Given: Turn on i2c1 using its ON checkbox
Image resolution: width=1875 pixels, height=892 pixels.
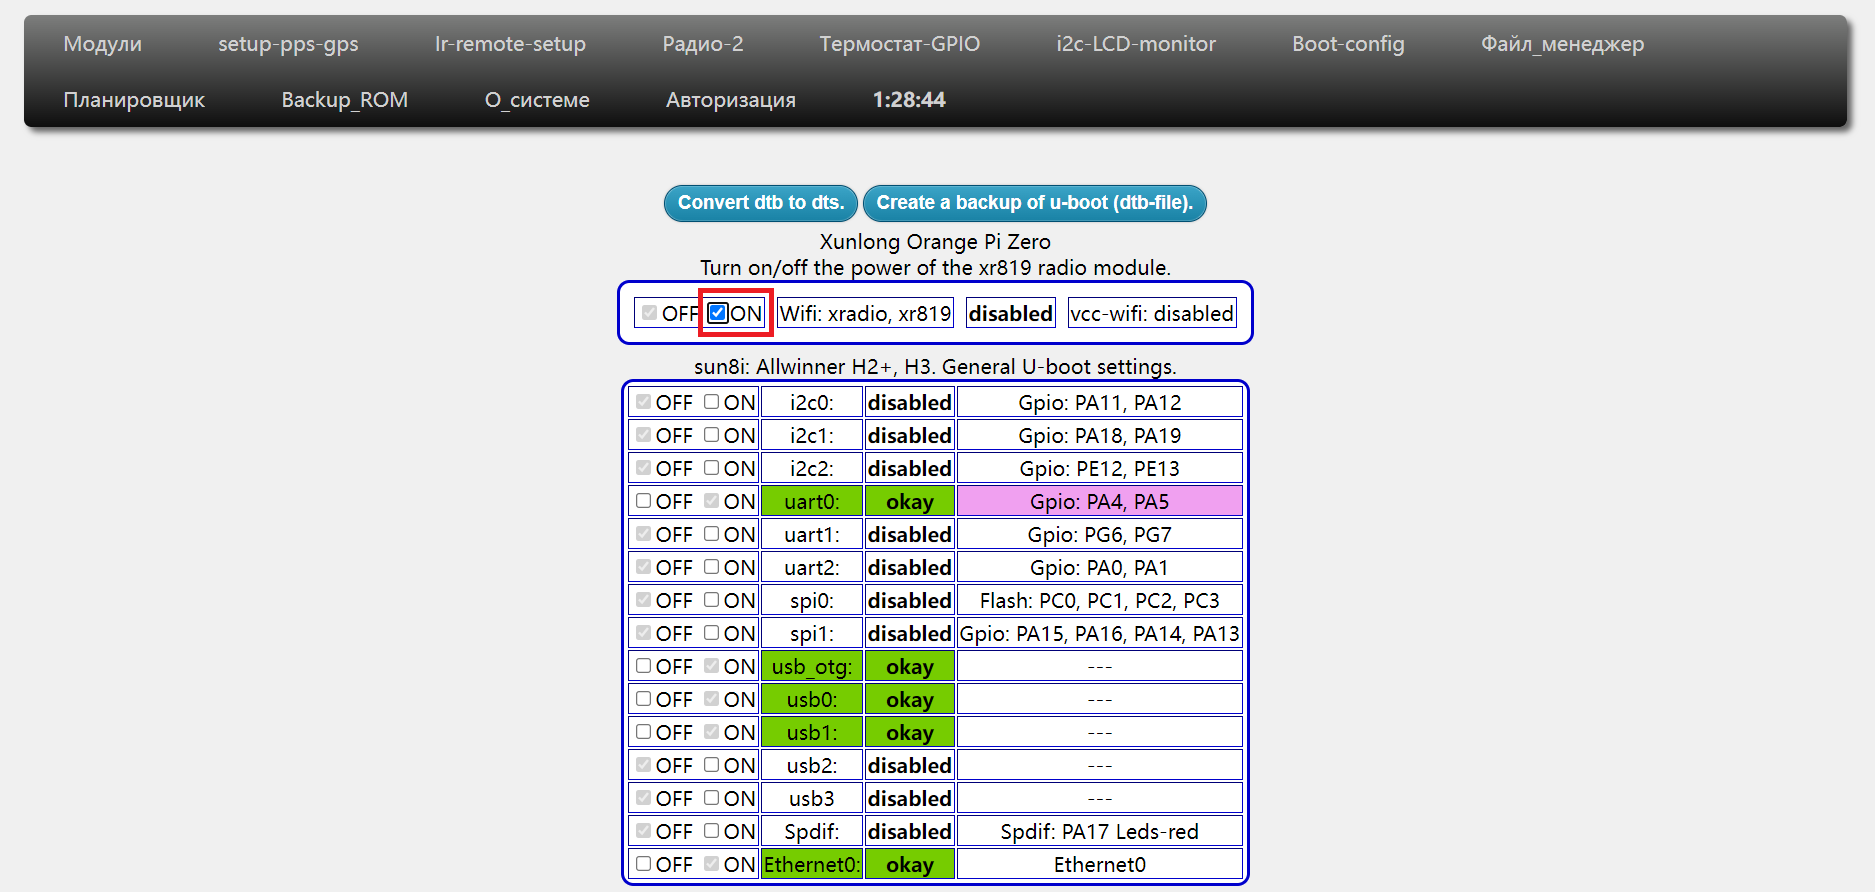Looking at the screenshot, I should (x=711, y=435).
